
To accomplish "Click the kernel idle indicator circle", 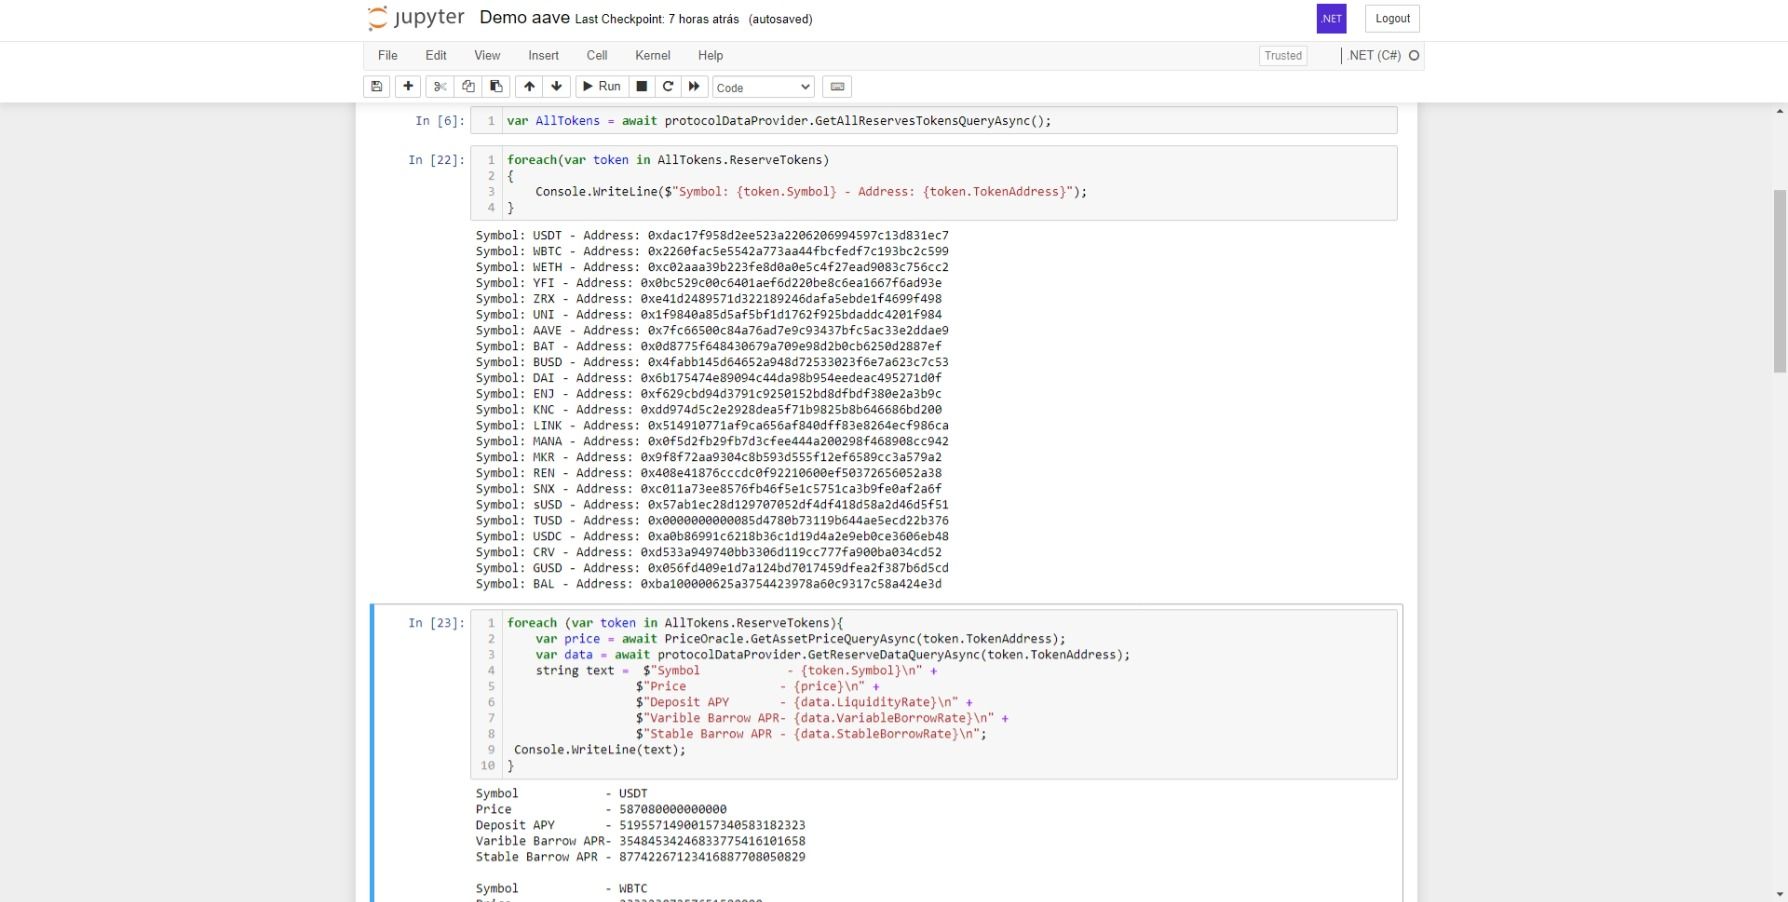I will coord(1414,56).
